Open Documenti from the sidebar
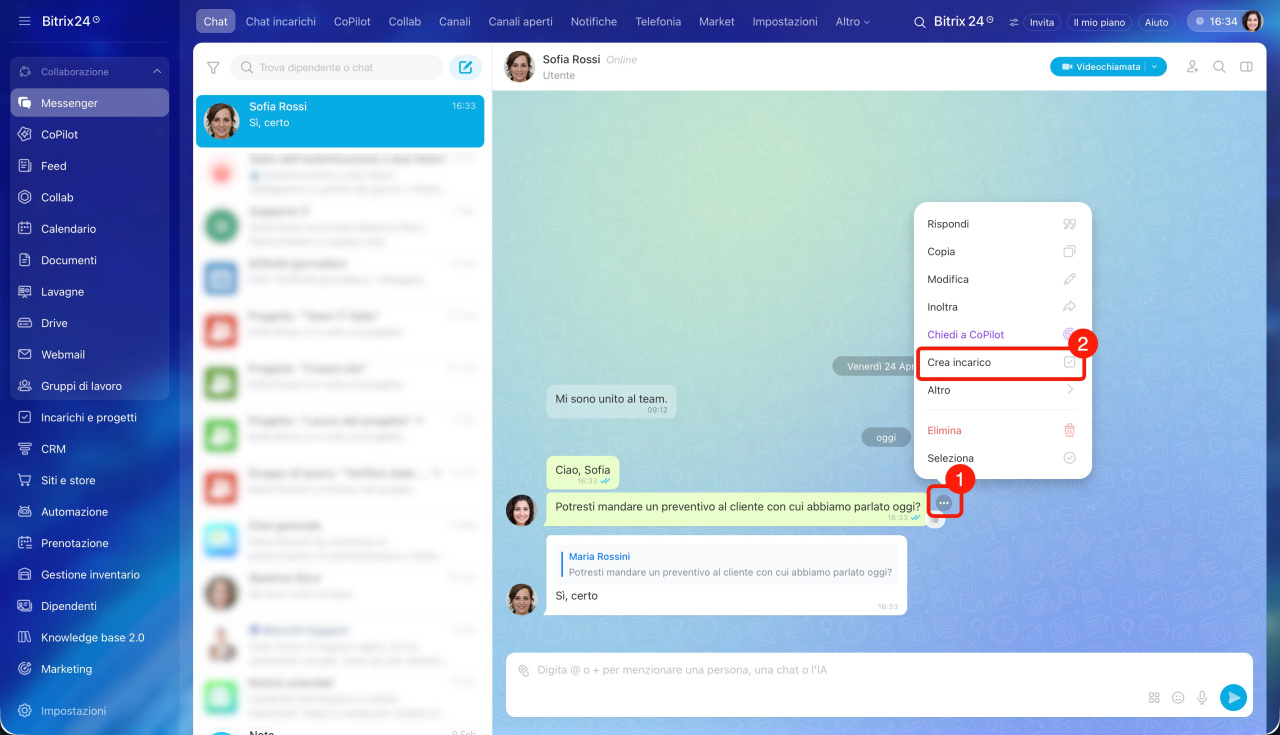The width and height of the screenshot is (1280, 735). click(x=90, y=260)
